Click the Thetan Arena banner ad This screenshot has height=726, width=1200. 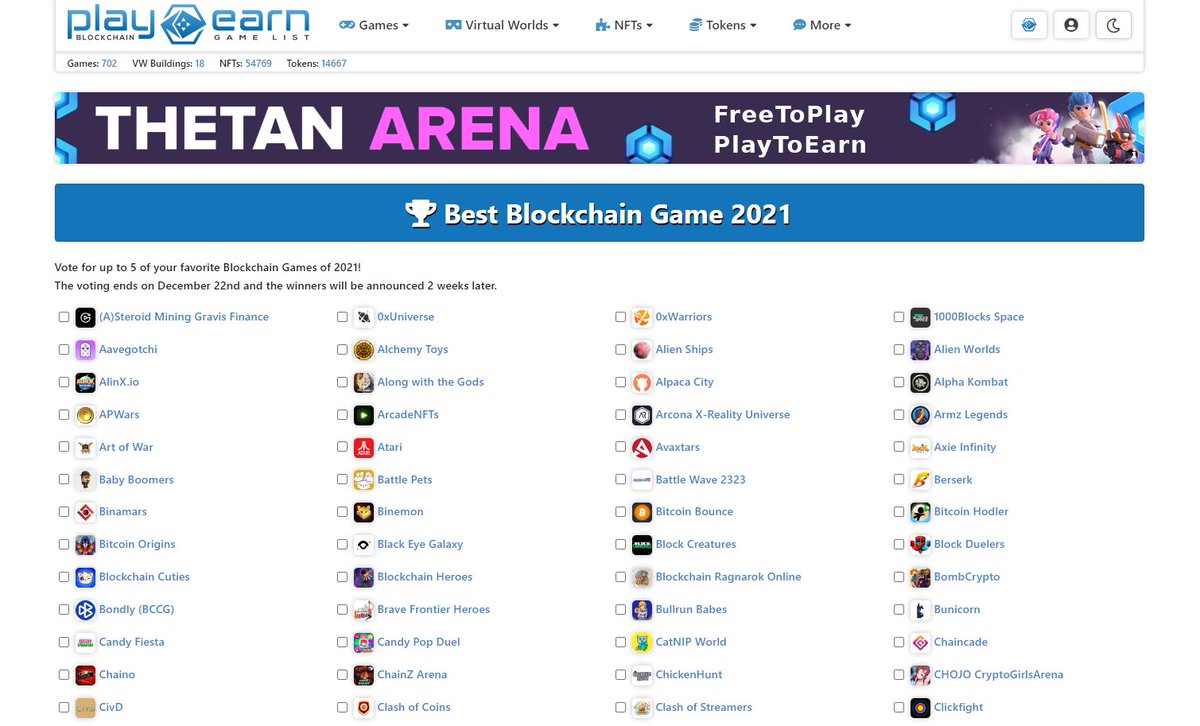pyautogui.click(x=599, y=128)
